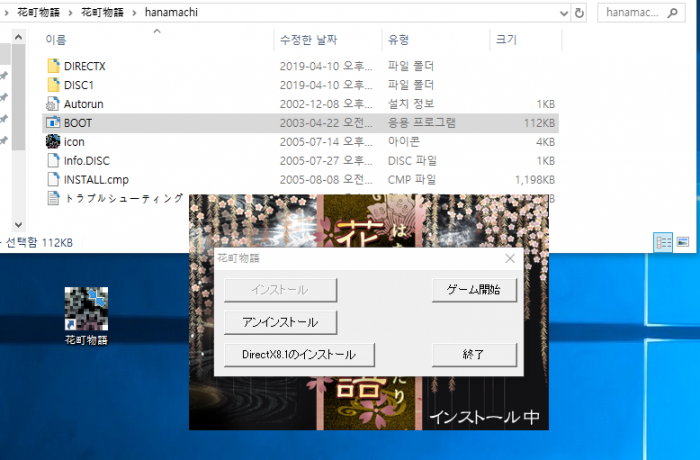
Task: Select the INSTALL.cmp file icon
Action: (x=53, y=179)
